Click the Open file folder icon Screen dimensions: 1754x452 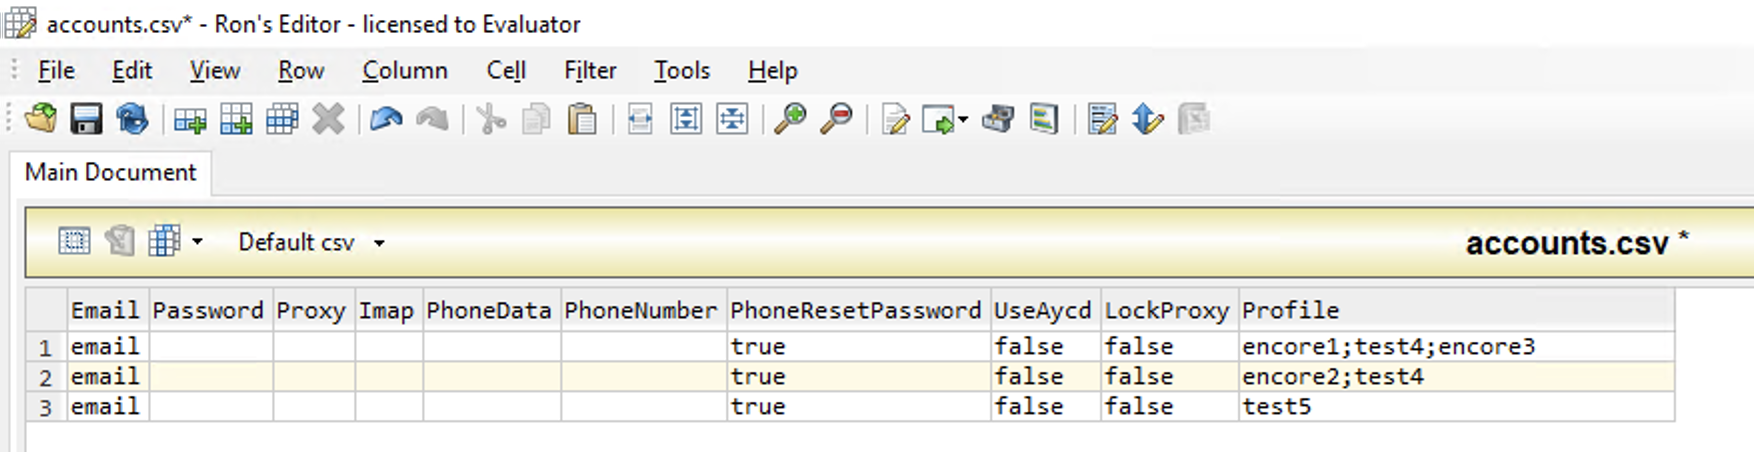click(x=41, y=119)
